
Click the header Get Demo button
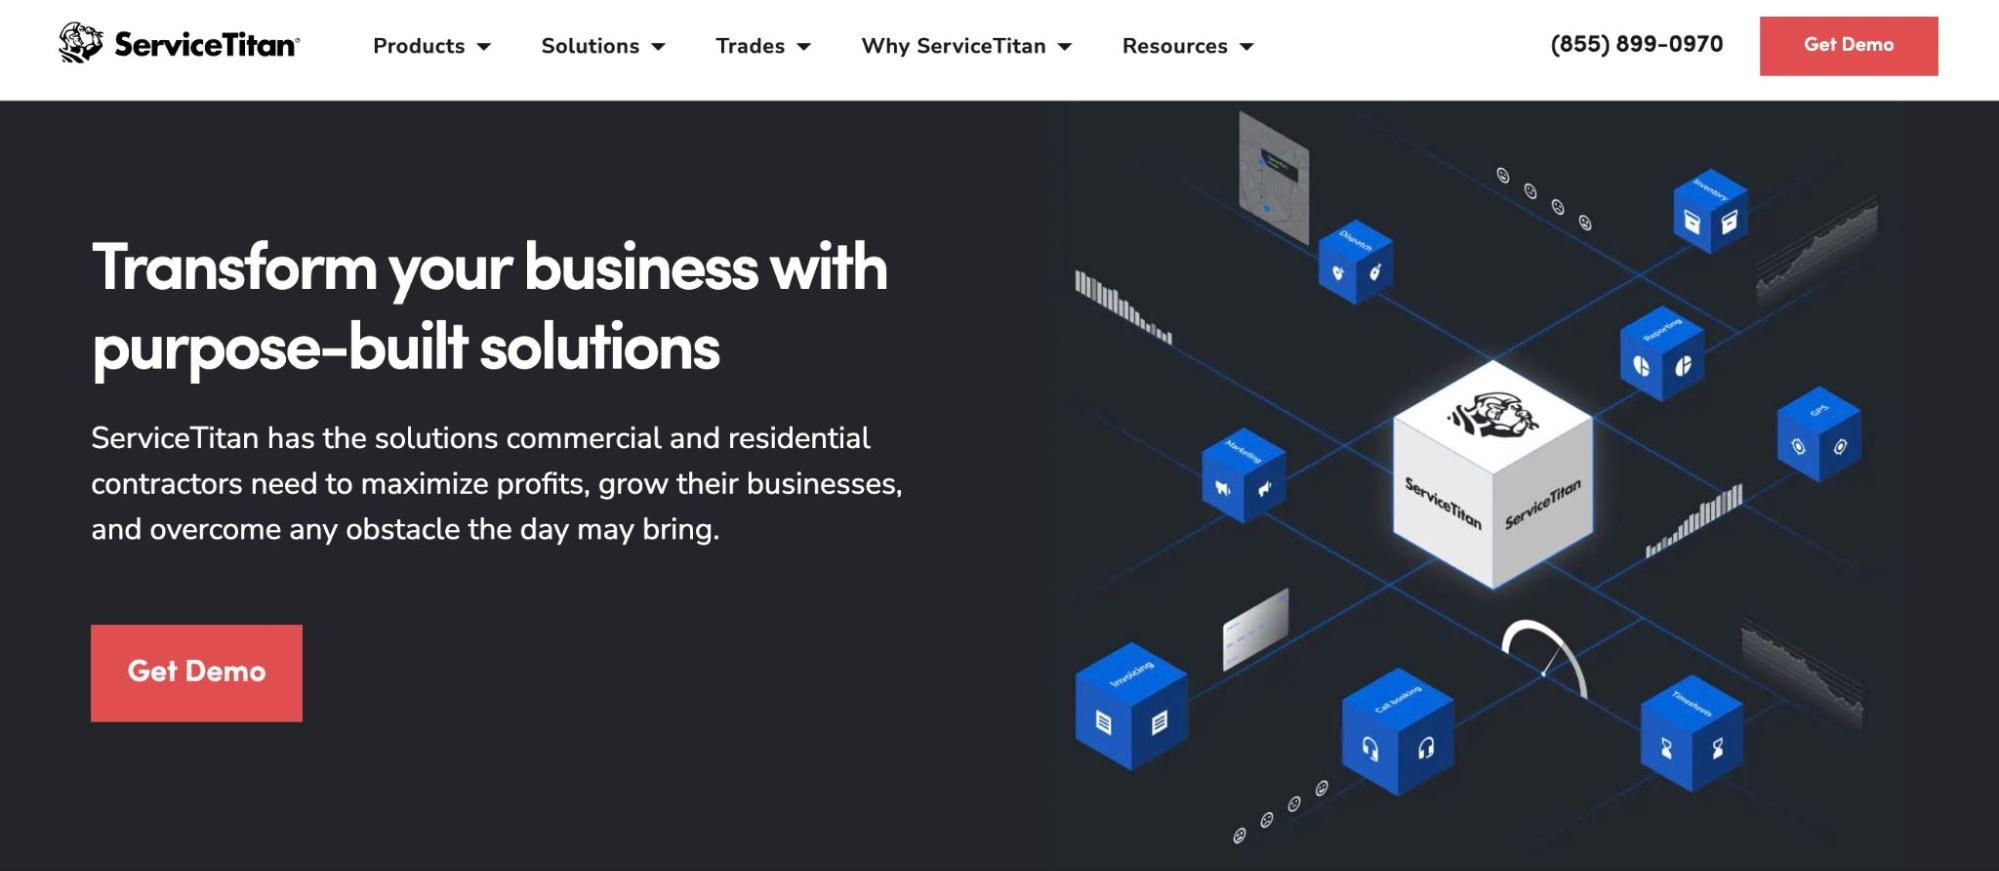click(x=1848, y=45)
